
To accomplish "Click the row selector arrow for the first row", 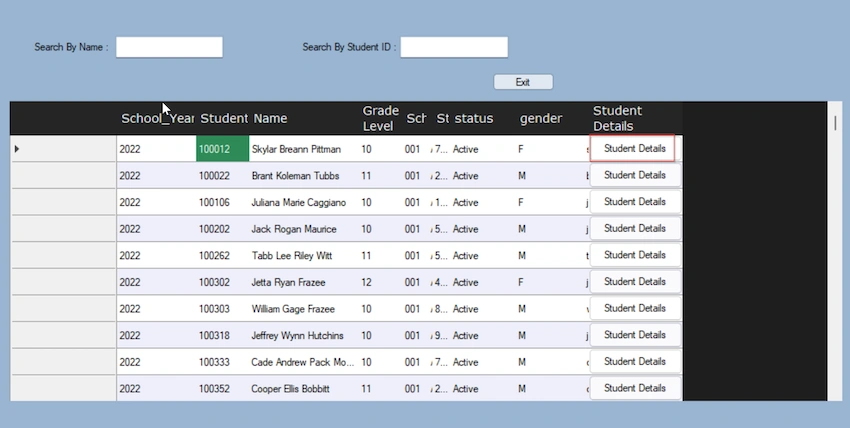I will (x=17, y=148).
